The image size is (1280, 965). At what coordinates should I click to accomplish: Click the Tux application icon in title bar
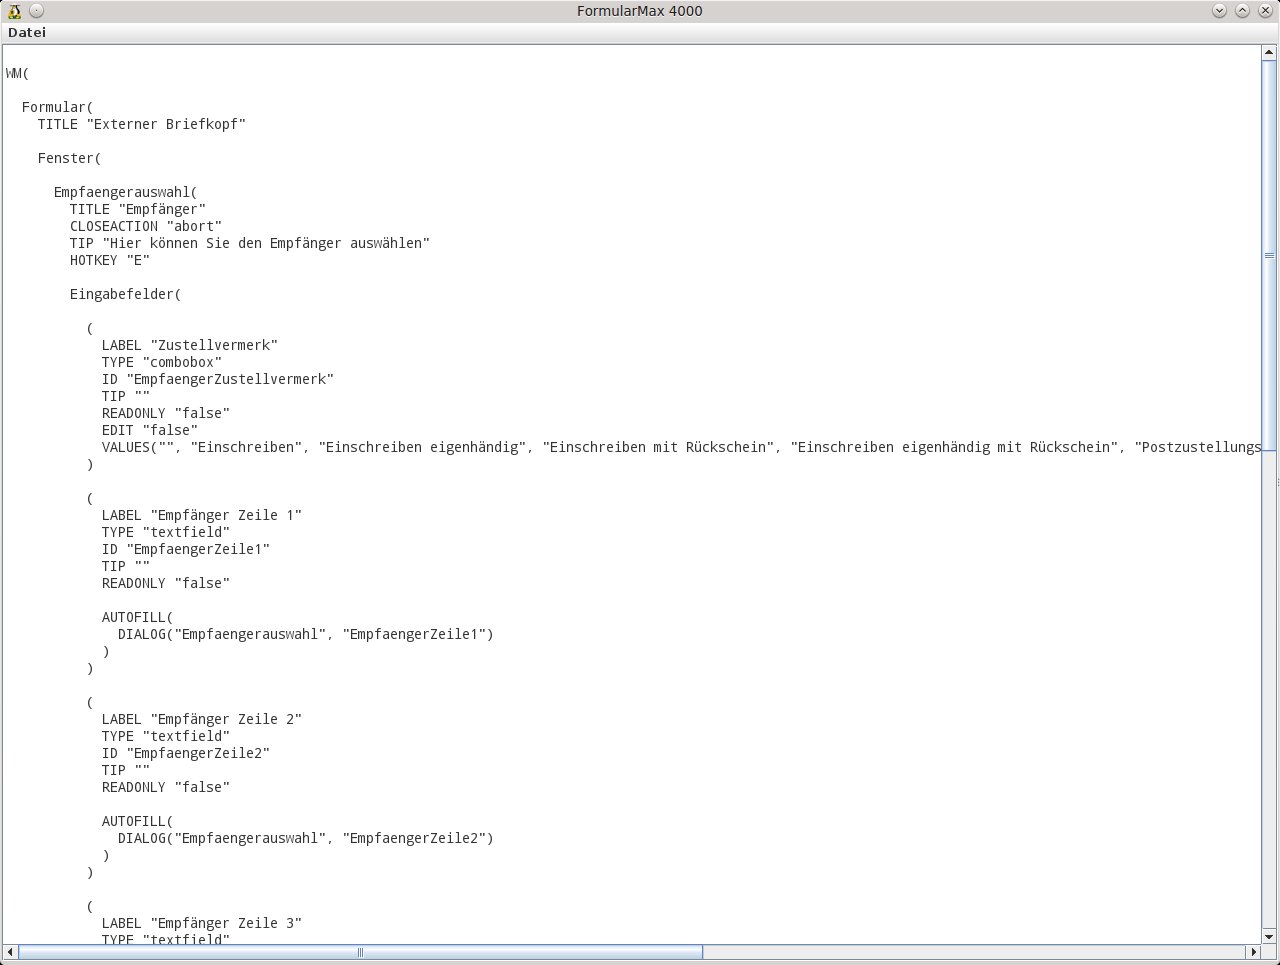pyautogui.click(x=13, y=10)
